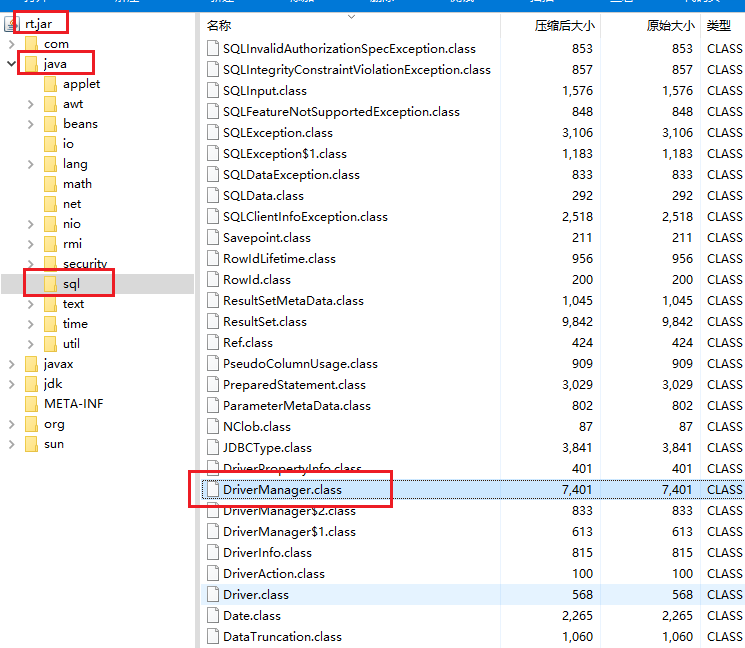
Task: Click the com folder icon
Action: coord(31,44)
